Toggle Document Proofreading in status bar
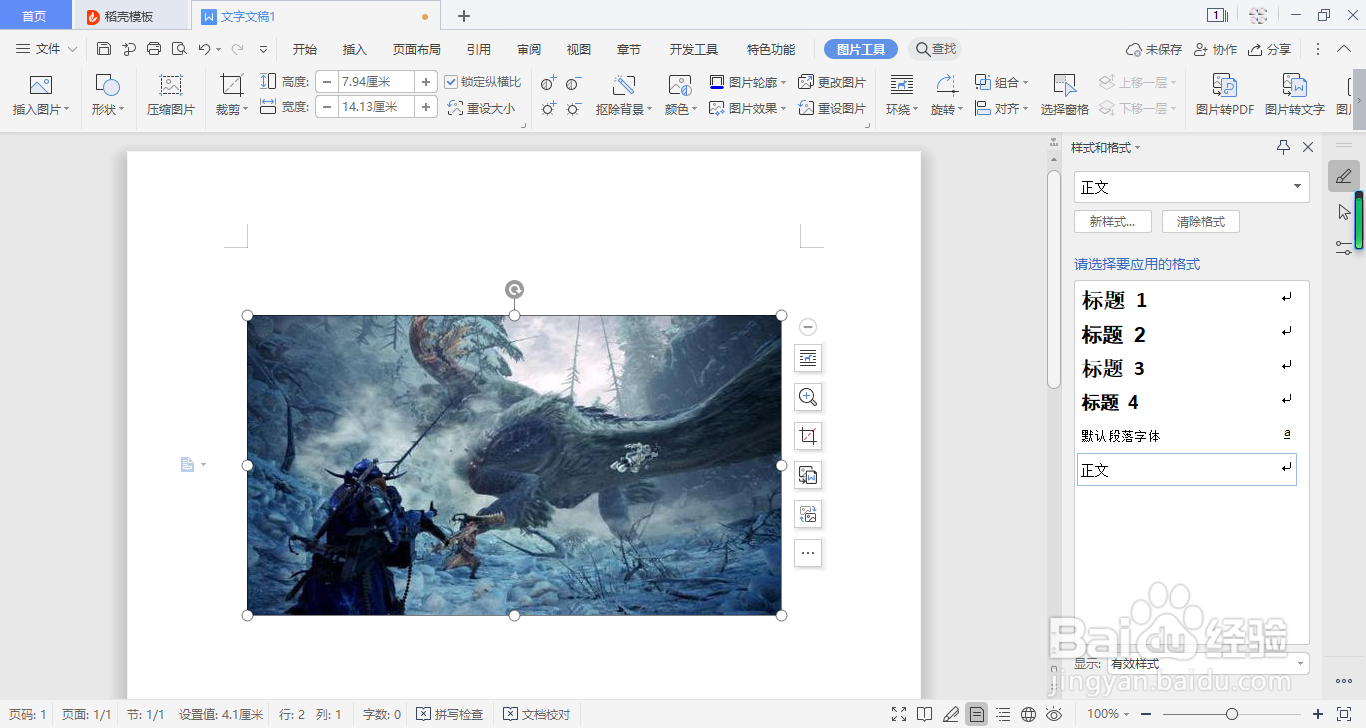Screen dimensions: 1366x728 pyautogui.click(x=537, y=714)
